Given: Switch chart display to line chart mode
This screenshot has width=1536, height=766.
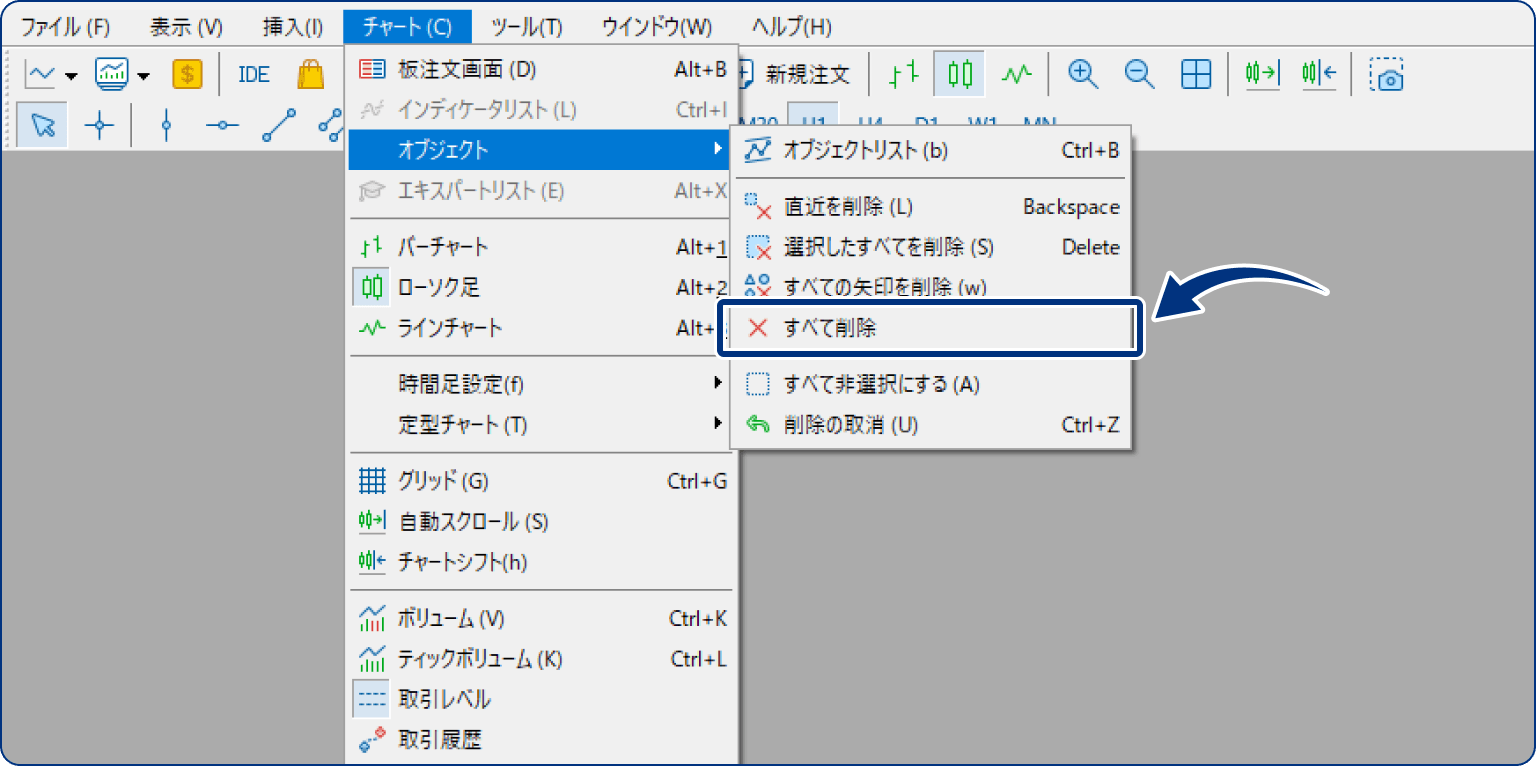Looking at the screenshot, I should (x=1017, y=73).
